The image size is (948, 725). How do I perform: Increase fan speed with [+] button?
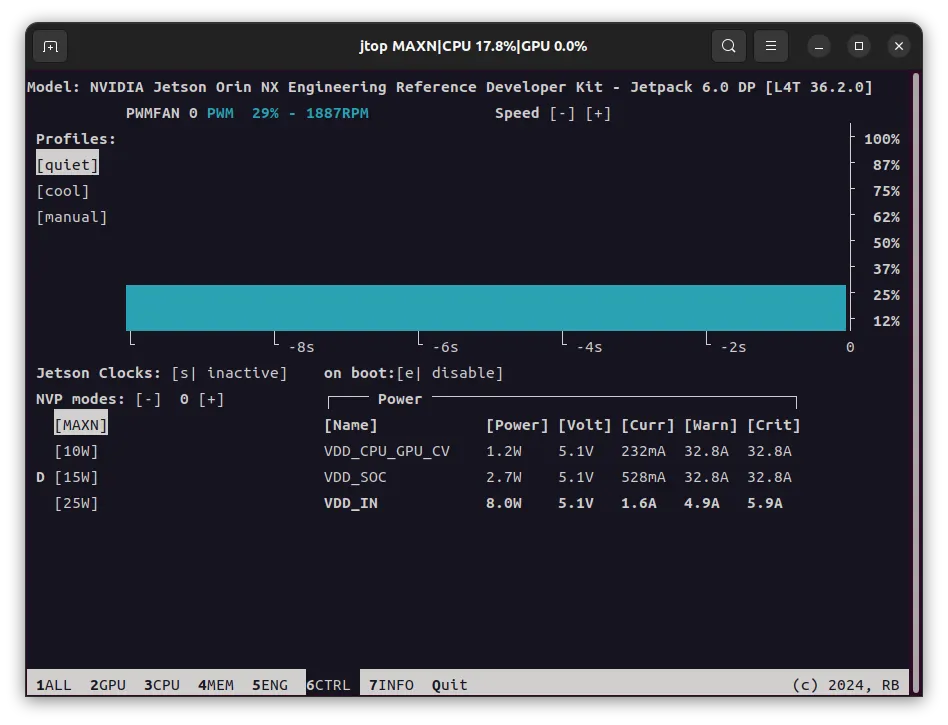click(x=598, y=113)
